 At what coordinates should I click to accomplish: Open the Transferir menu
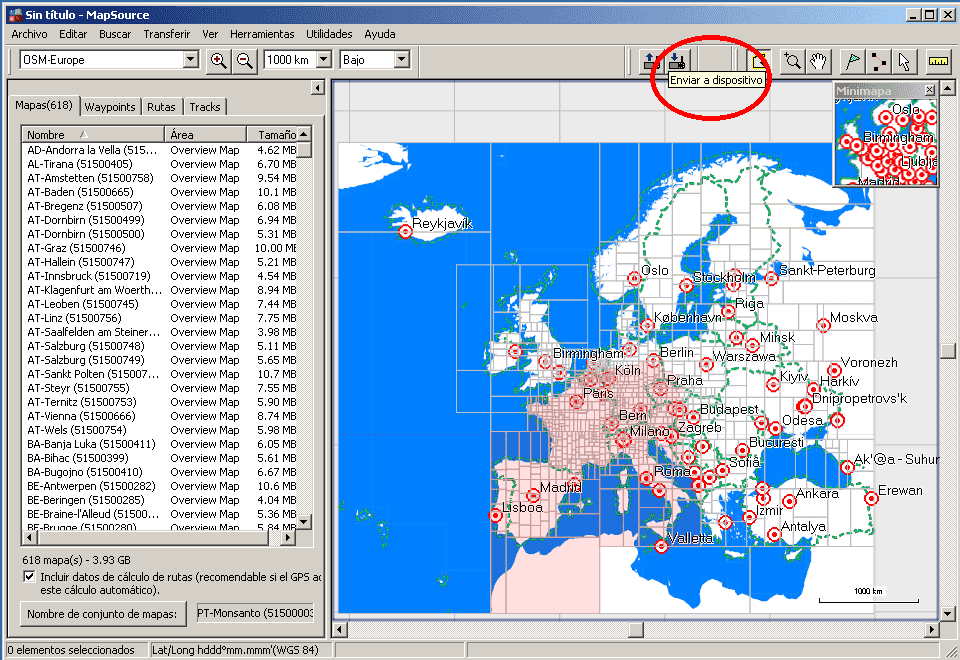pyautogui.click(x=167, y=34)
